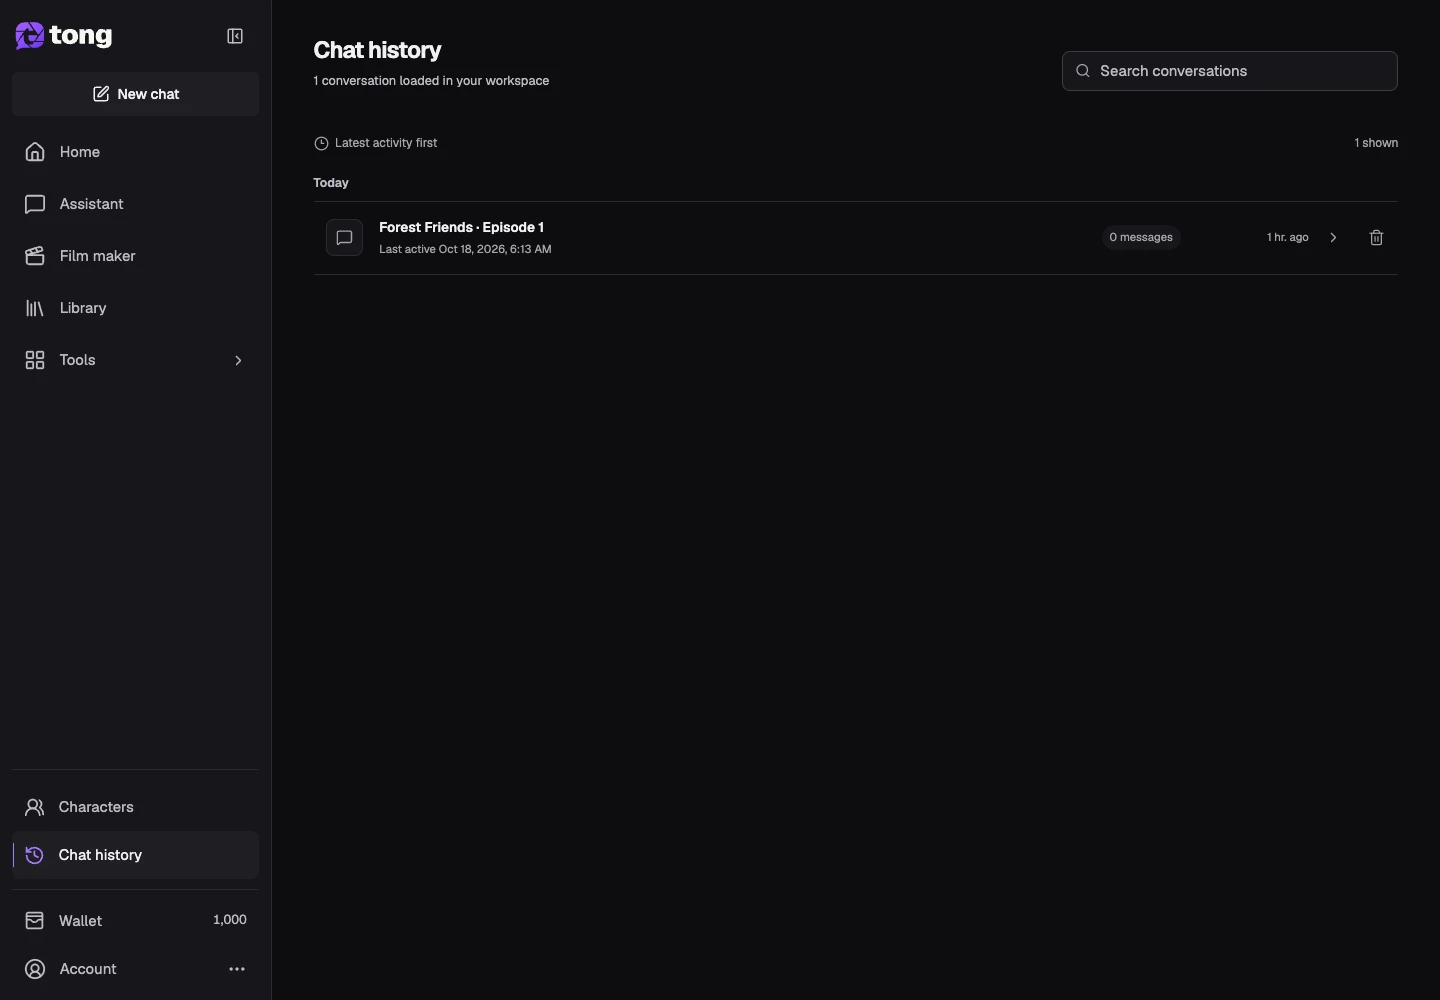Click the 0 messages badge
This screenshot has height=1000, width=1440.
point(1141,238)
